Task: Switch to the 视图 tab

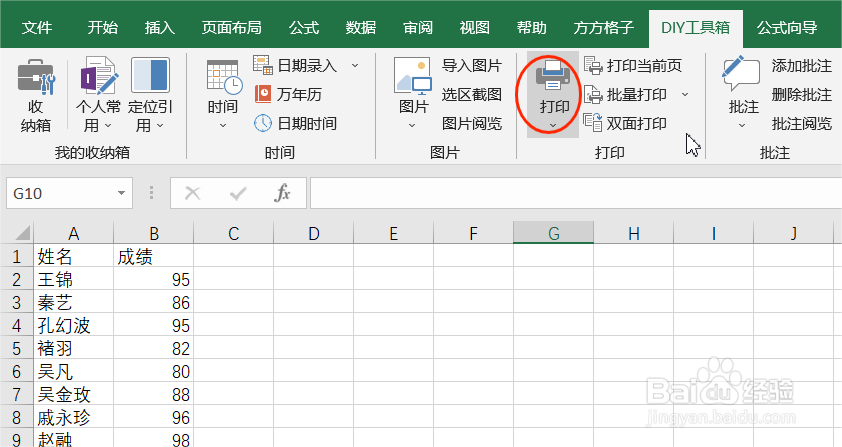Action: [x=475, y=27]
